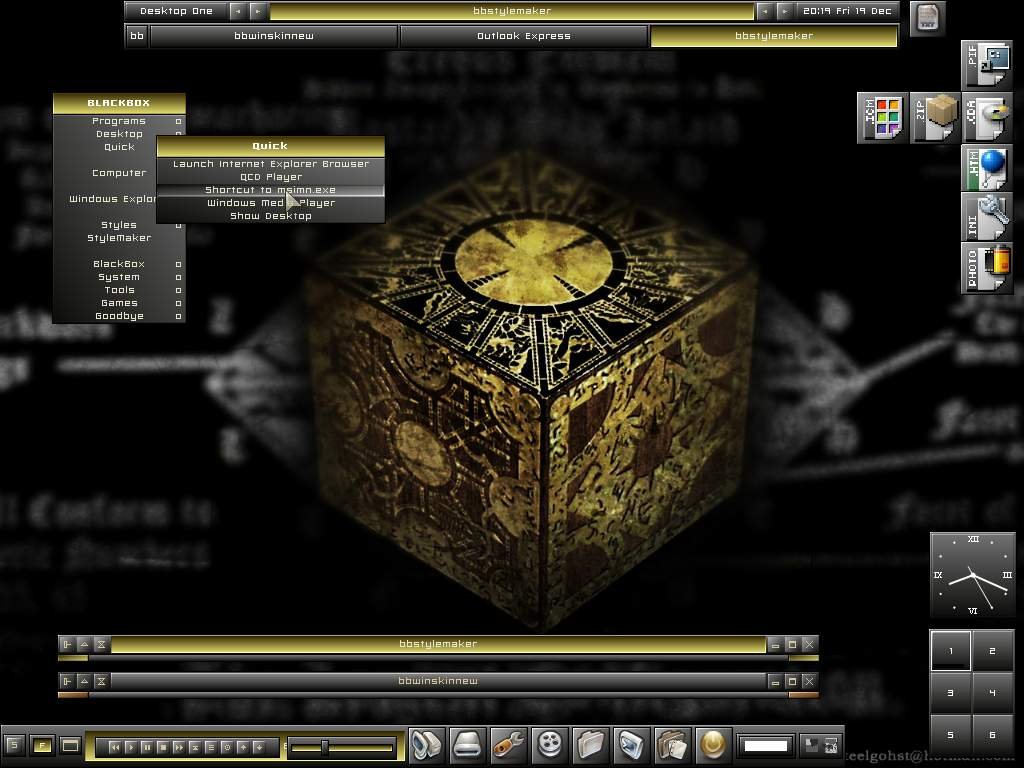
Task: Expand the Tools submenu
Action: coord(119,290)
